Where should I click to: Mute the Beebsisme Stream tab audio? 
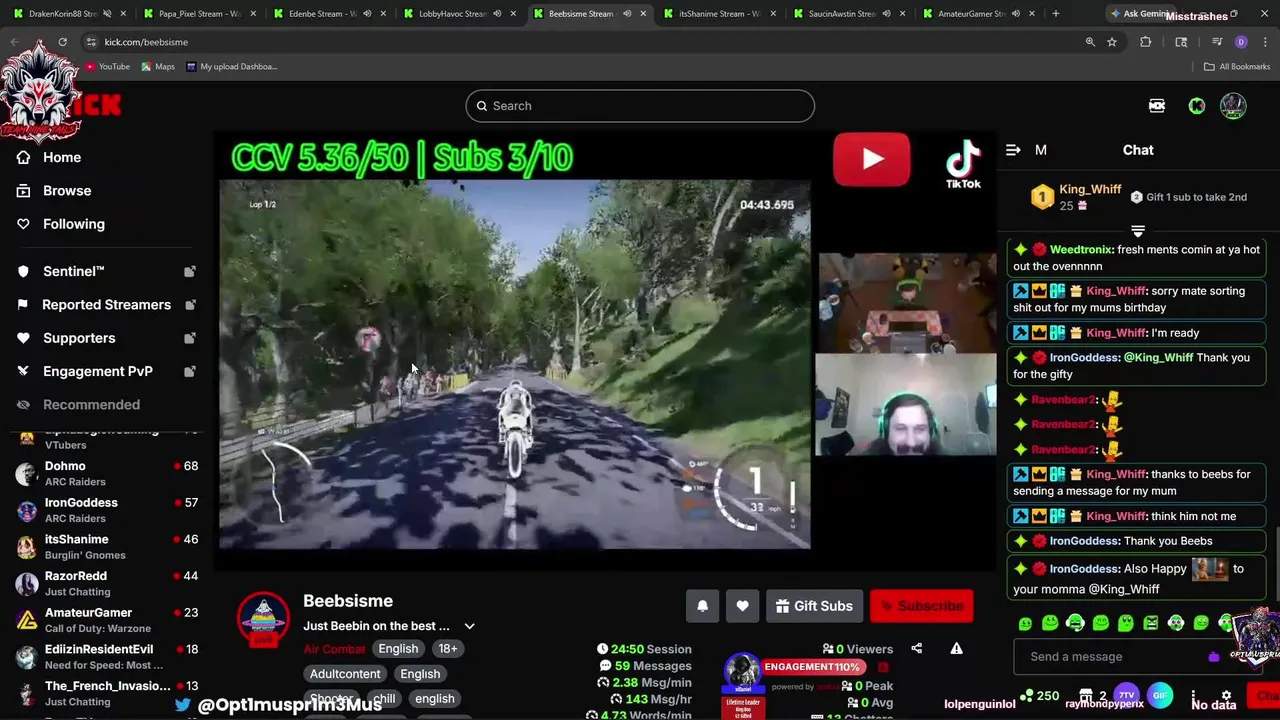(x=627, y=14)
